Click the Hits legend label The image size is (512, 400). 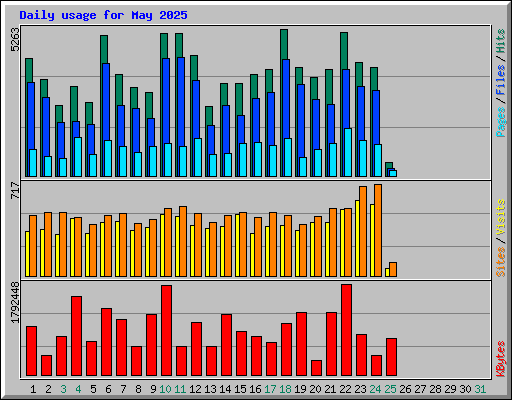click(x=501, y=41)
